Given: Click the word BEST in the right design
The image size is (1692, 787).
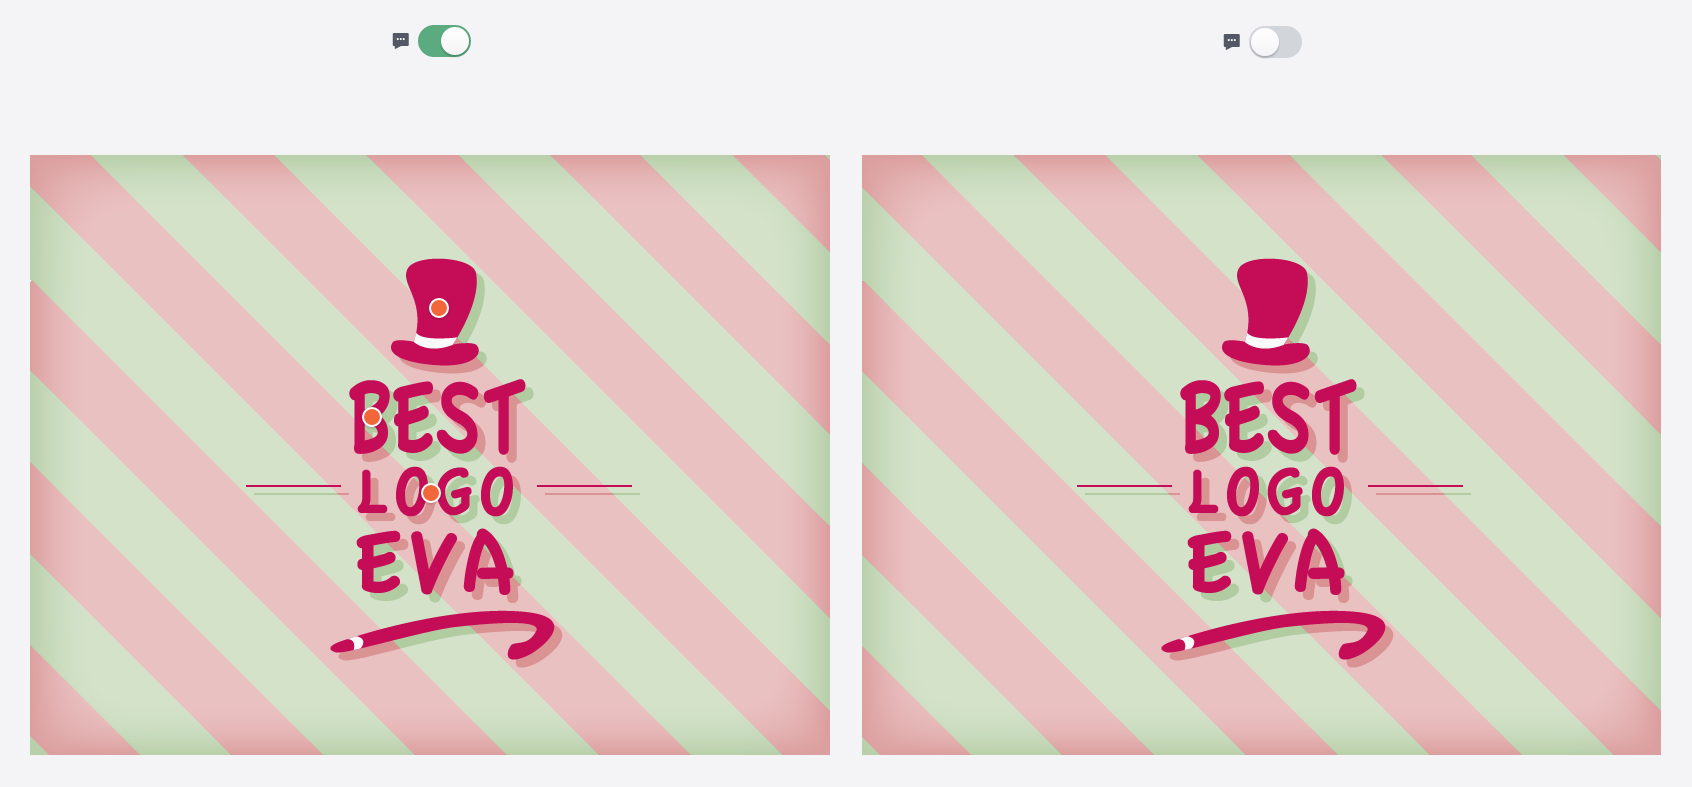Looking at the screenshot, I should tap(1268, 417).
